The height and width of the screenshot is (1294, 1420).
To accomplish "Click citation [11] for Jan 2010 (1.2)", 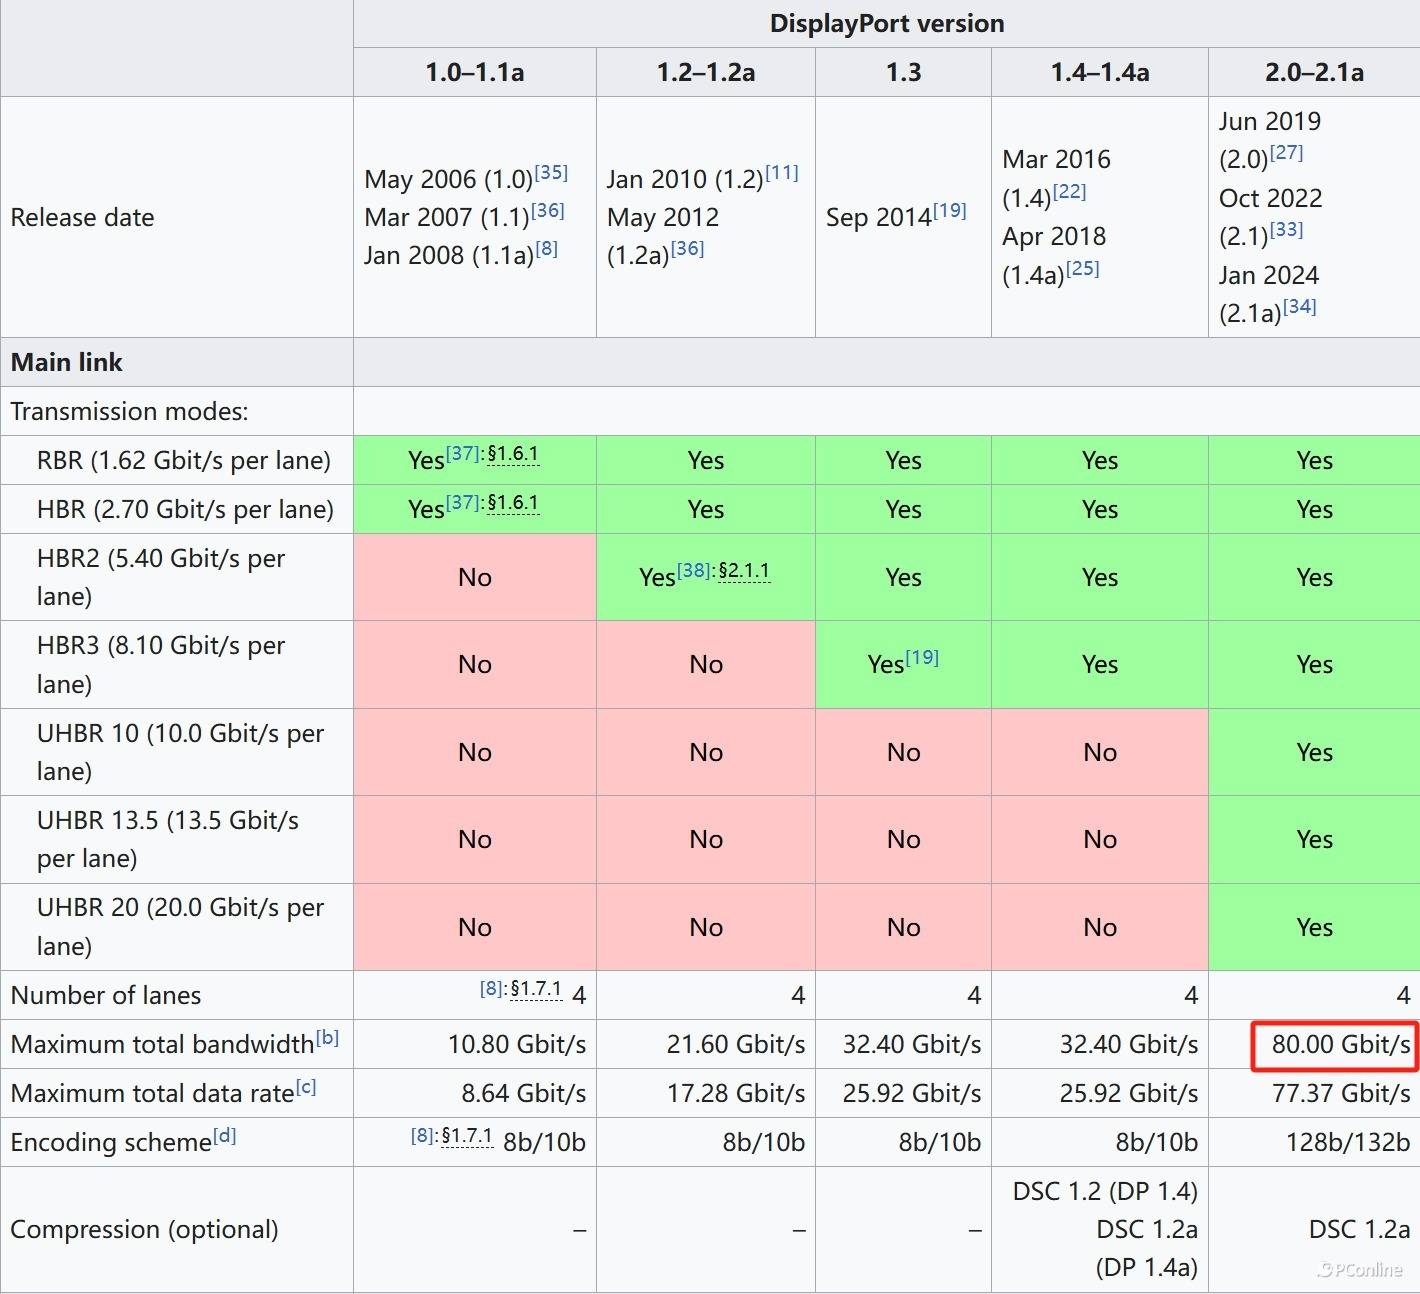I will (x=781, y=173).
